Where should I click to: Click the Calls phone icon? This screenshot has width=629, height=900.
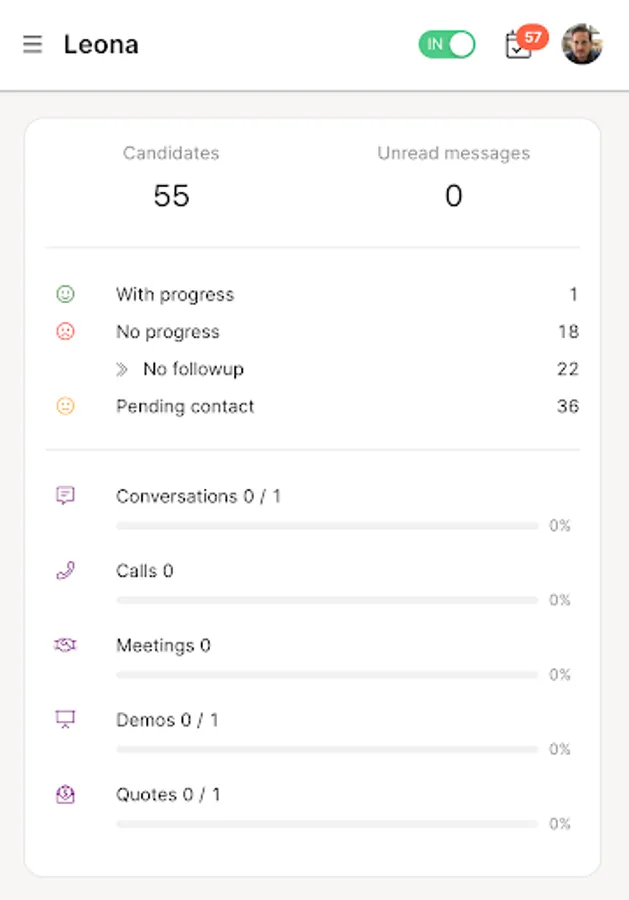tap(65, 571)
